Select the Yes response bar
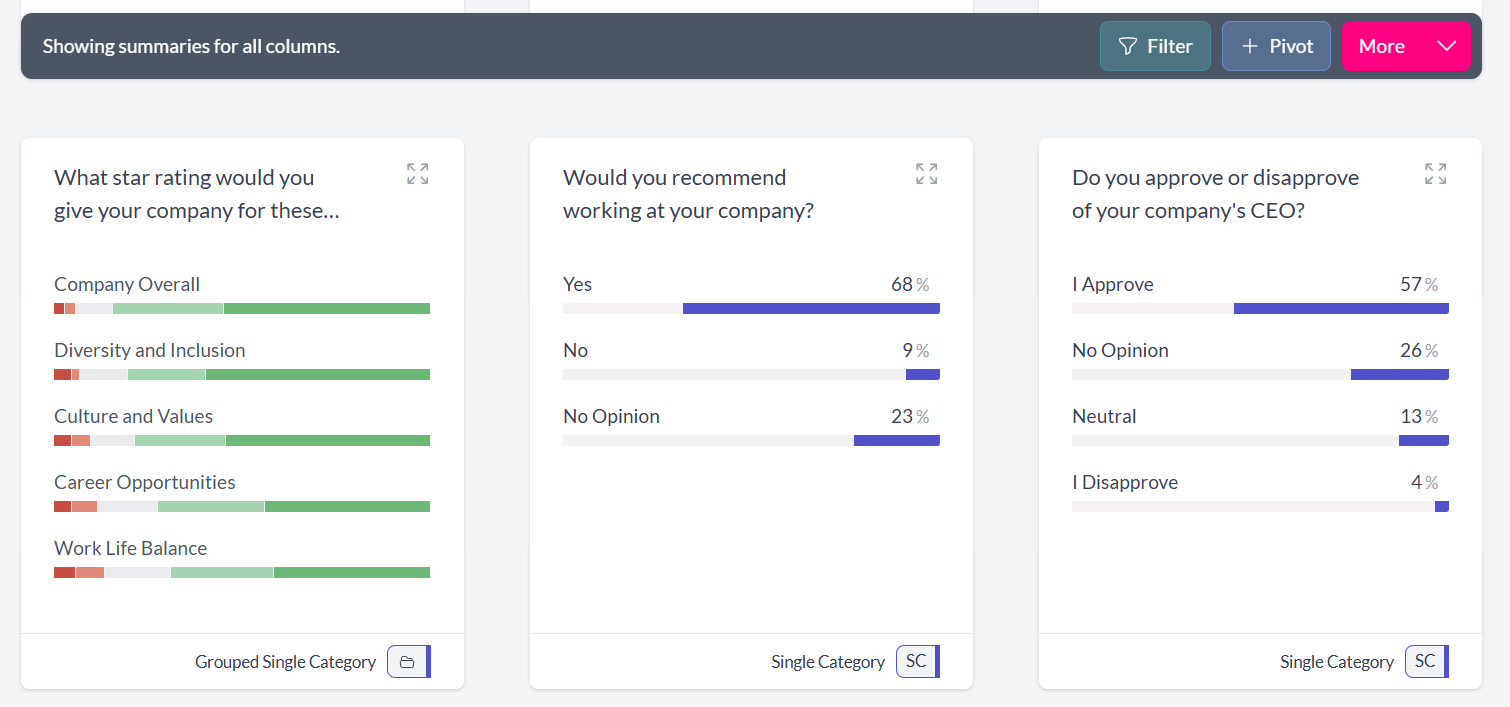Image resolution: width=1510 pixels, height=707 pixels. pos(751,309)
